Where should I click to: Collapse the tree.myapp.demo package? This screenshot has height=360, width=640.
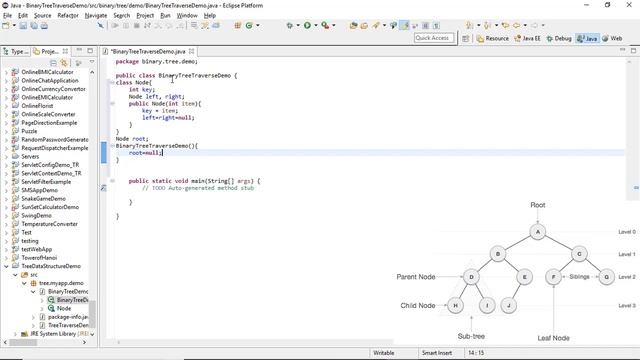click(x=24, y=283)
